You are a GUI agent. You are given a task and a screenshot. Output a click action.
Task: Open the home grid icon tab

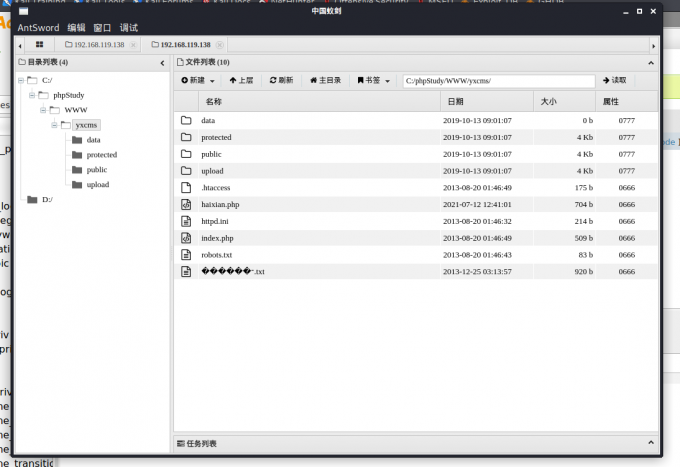39,44
